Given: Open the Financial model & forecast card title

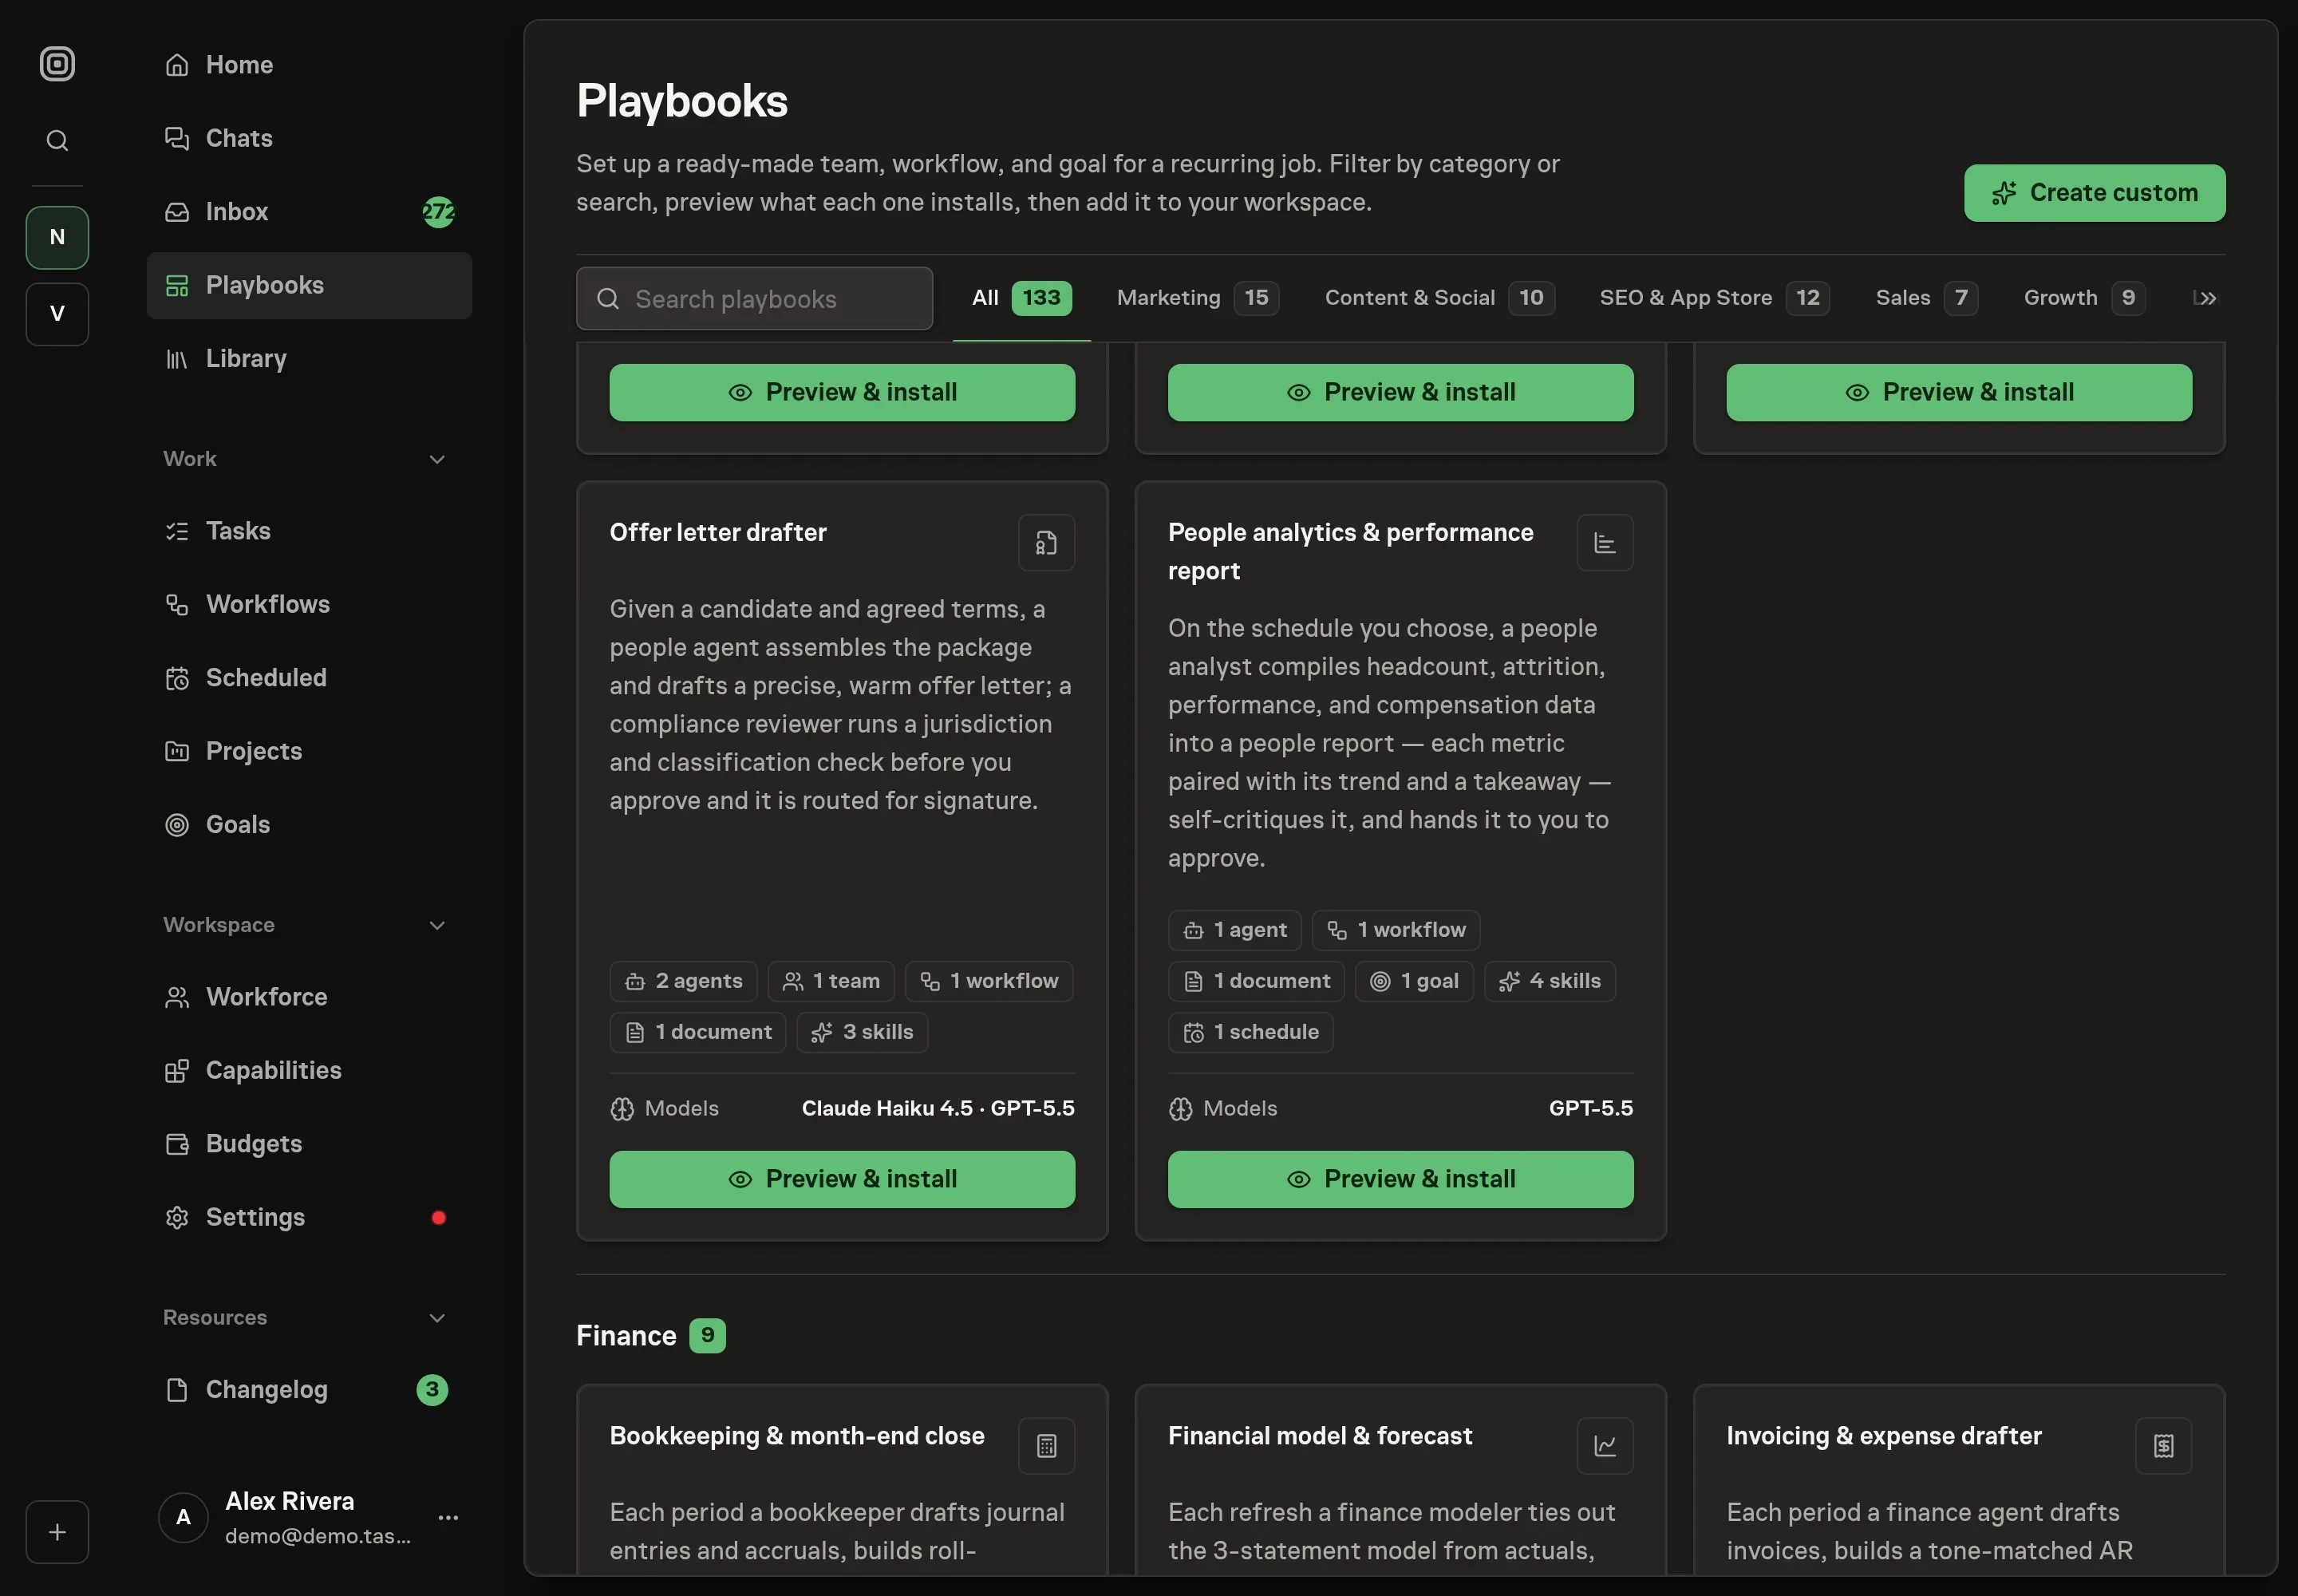Looking at the screenshot, I should click(1320, 1436).
